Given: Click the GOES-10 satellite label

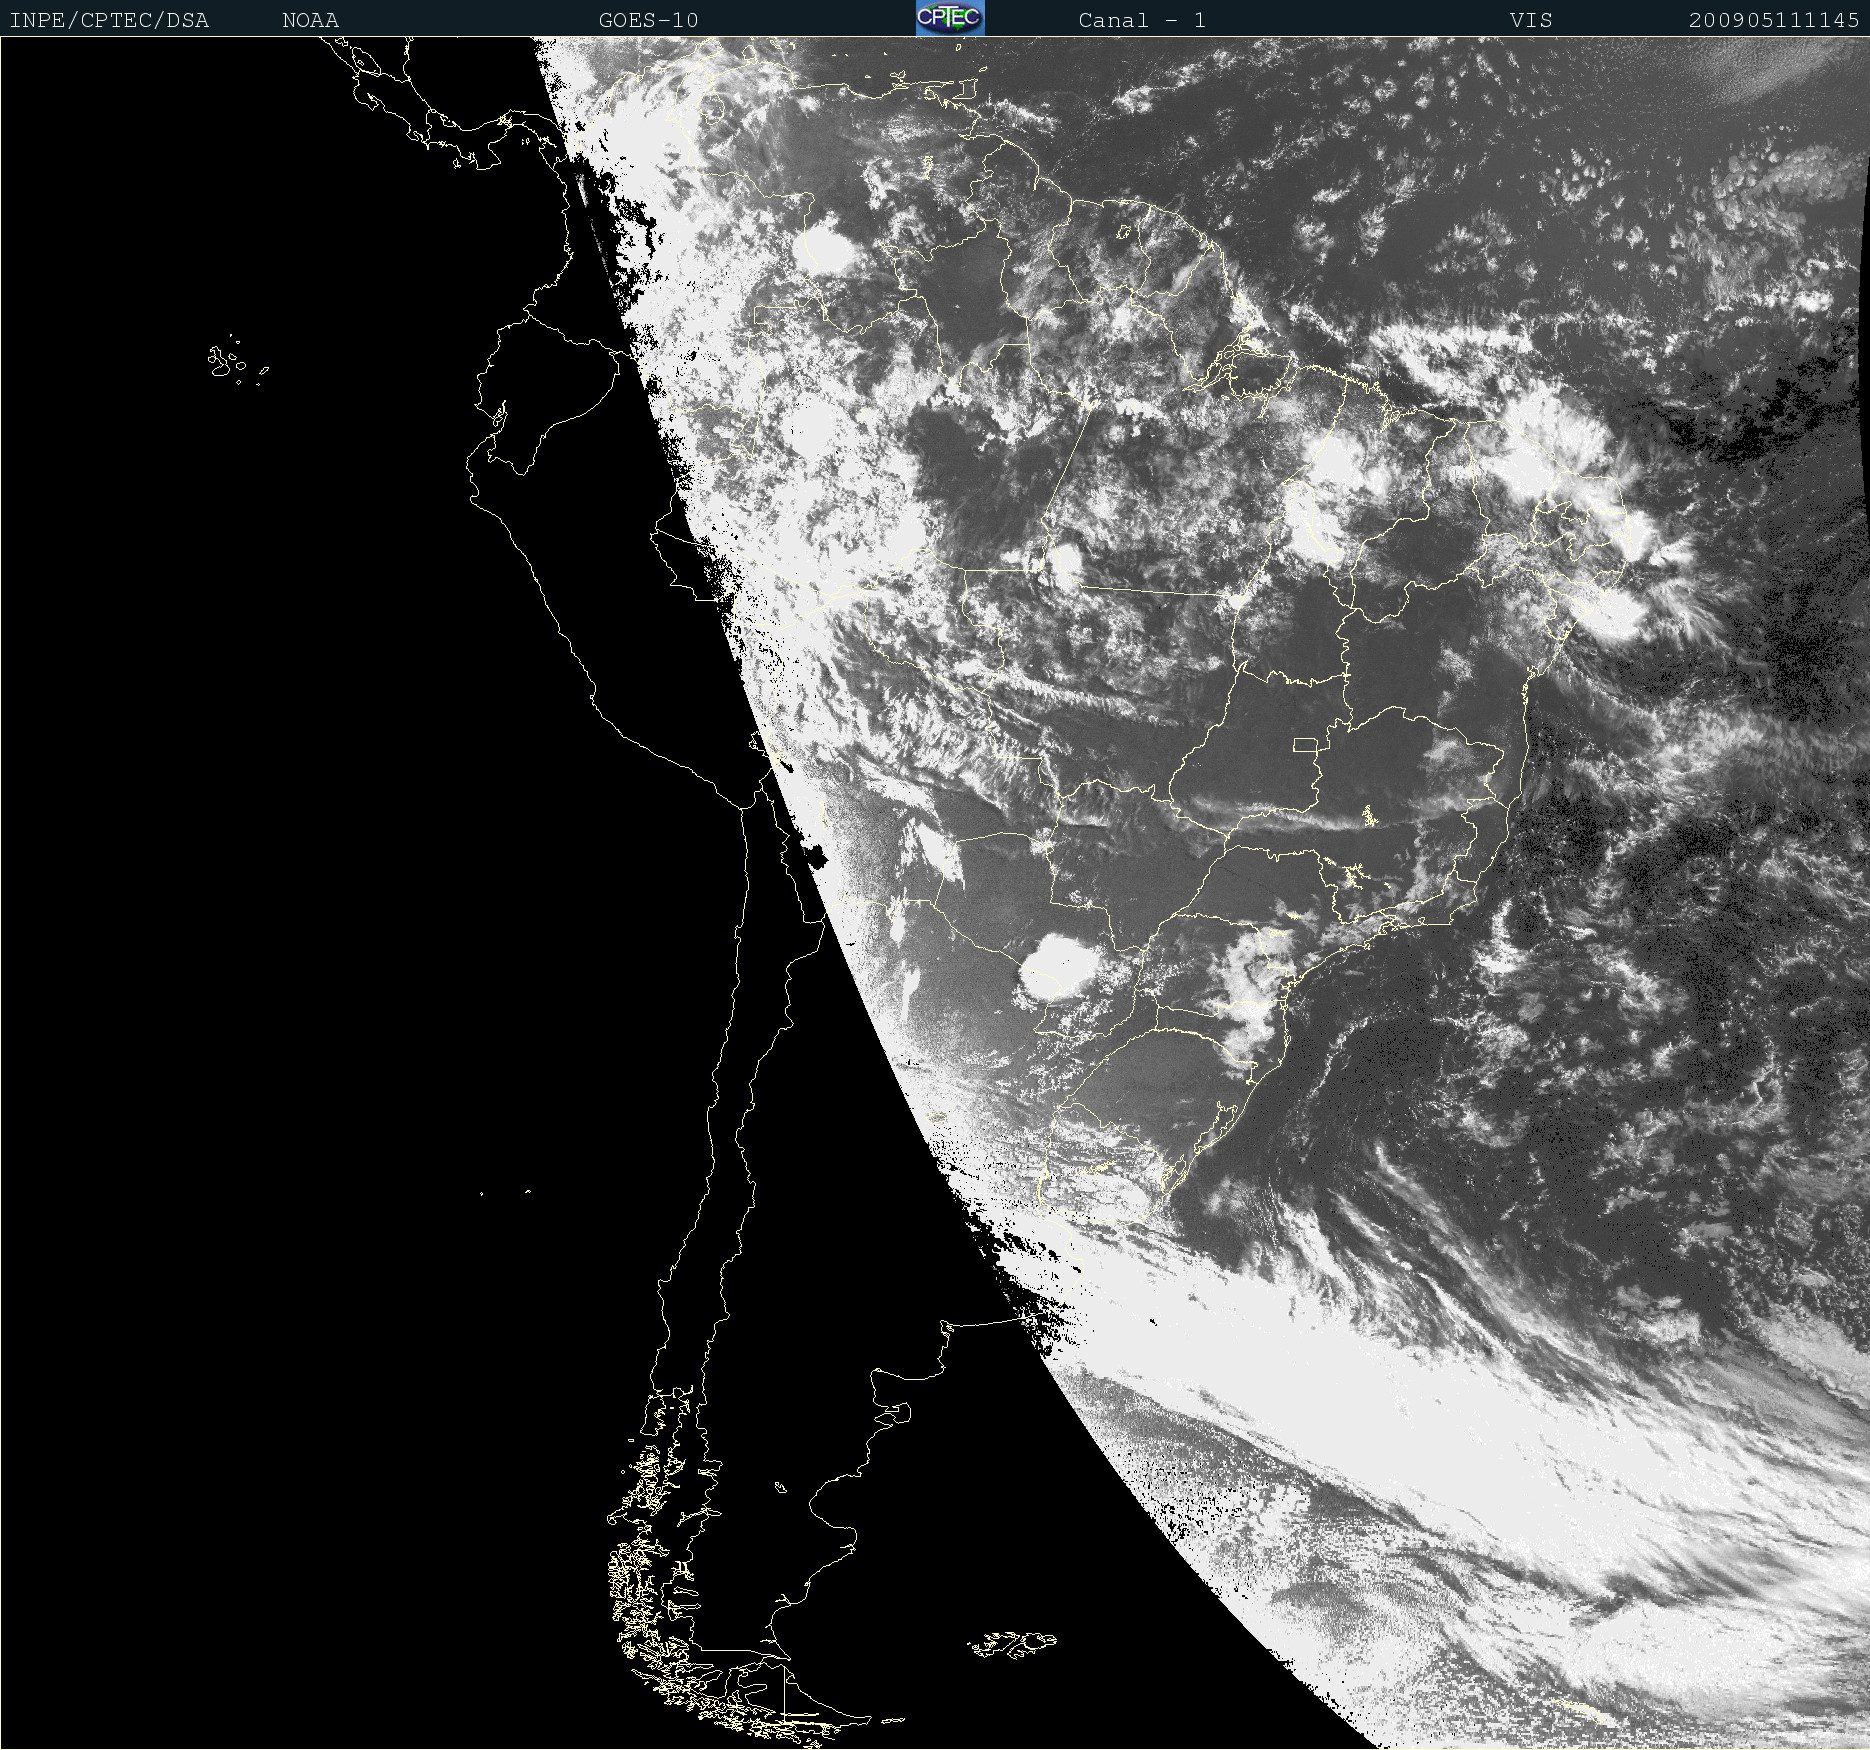Looking at the screenshot, I should pyautogui.click(x=648, y=20).
